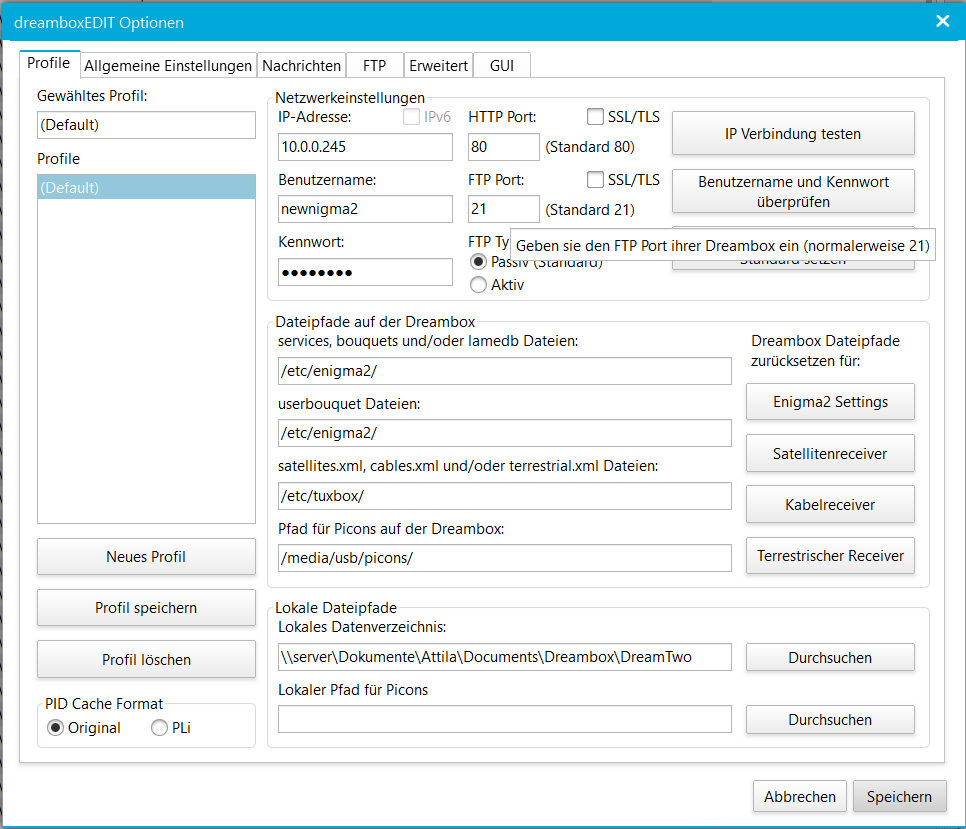Open the FTP tab
Image resolution: width=966 pixels, height=829 pixels.
pos(374,66)
